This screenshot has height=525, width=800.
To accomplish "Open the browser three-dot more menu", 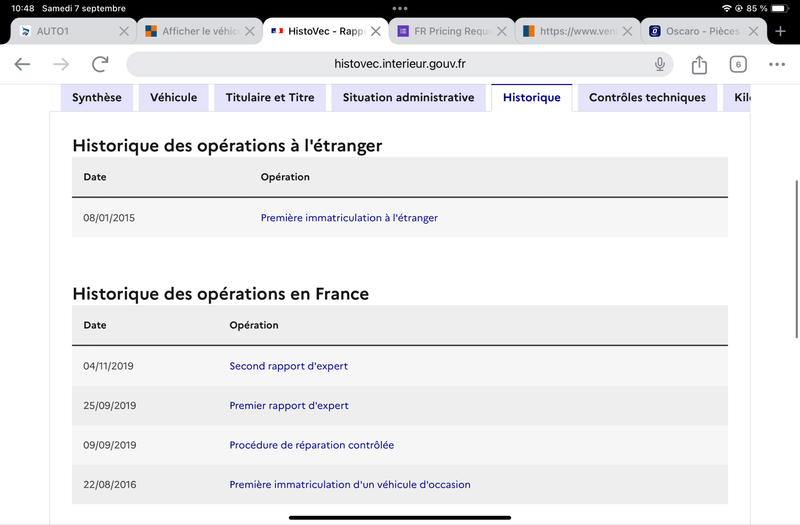I will pos(777,64).
